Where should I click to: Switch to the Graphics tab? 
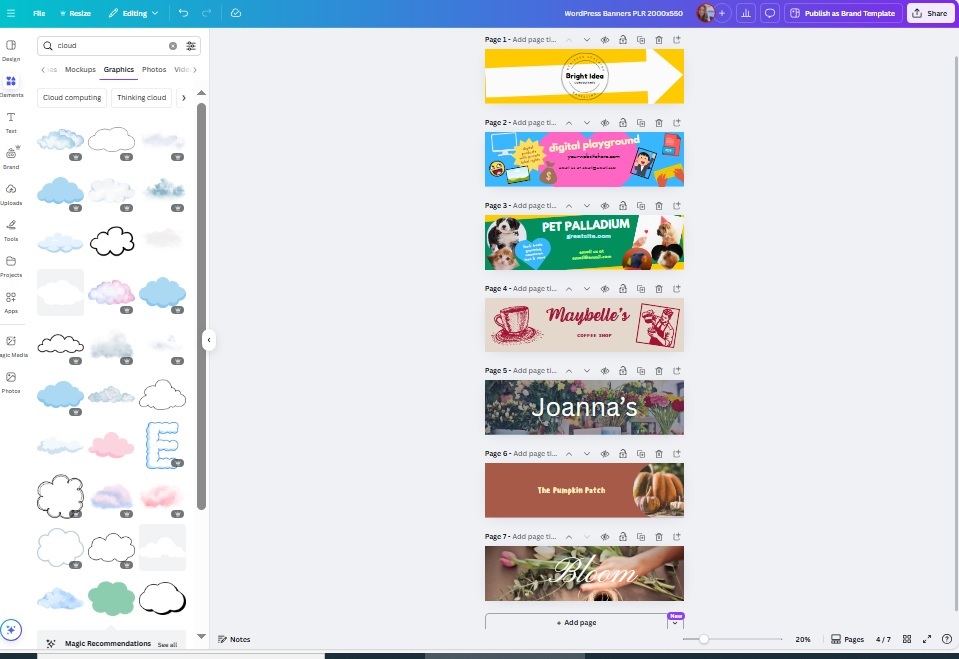click(x=119, y=69)
